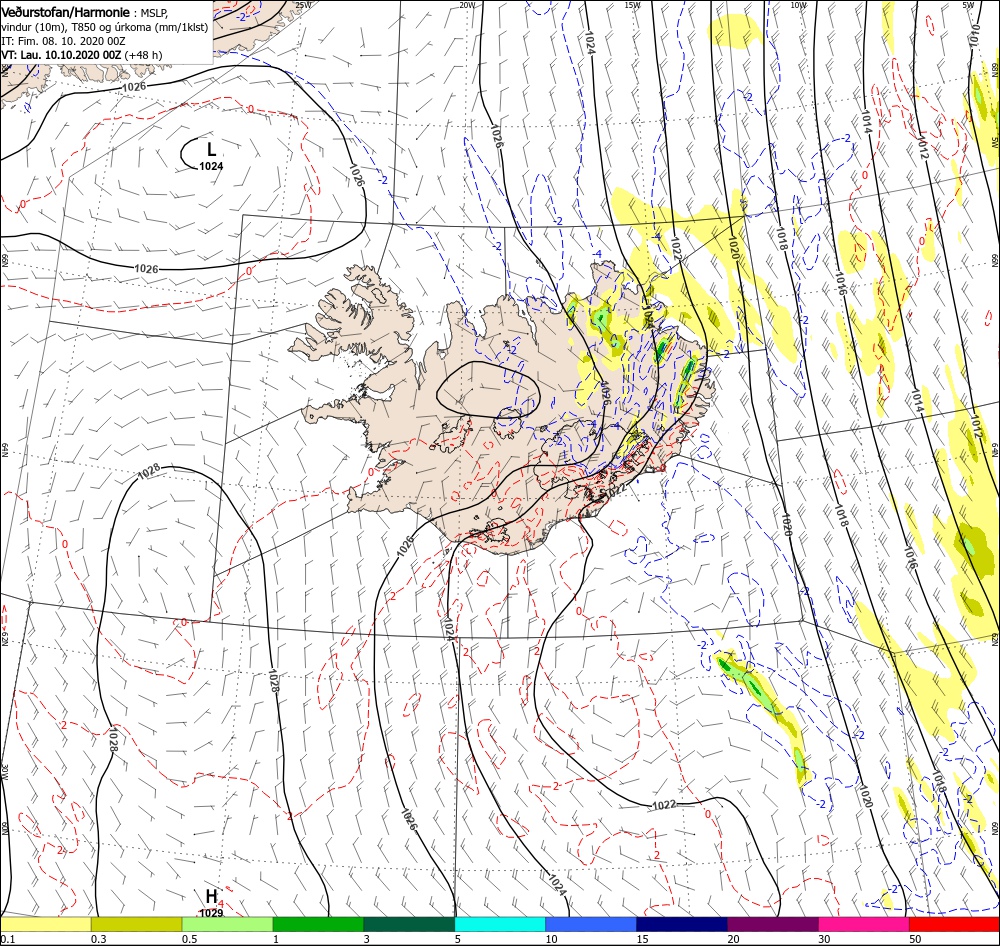Click the '0.3' legend value label
Screen dimensions: 1000x946
98,939
